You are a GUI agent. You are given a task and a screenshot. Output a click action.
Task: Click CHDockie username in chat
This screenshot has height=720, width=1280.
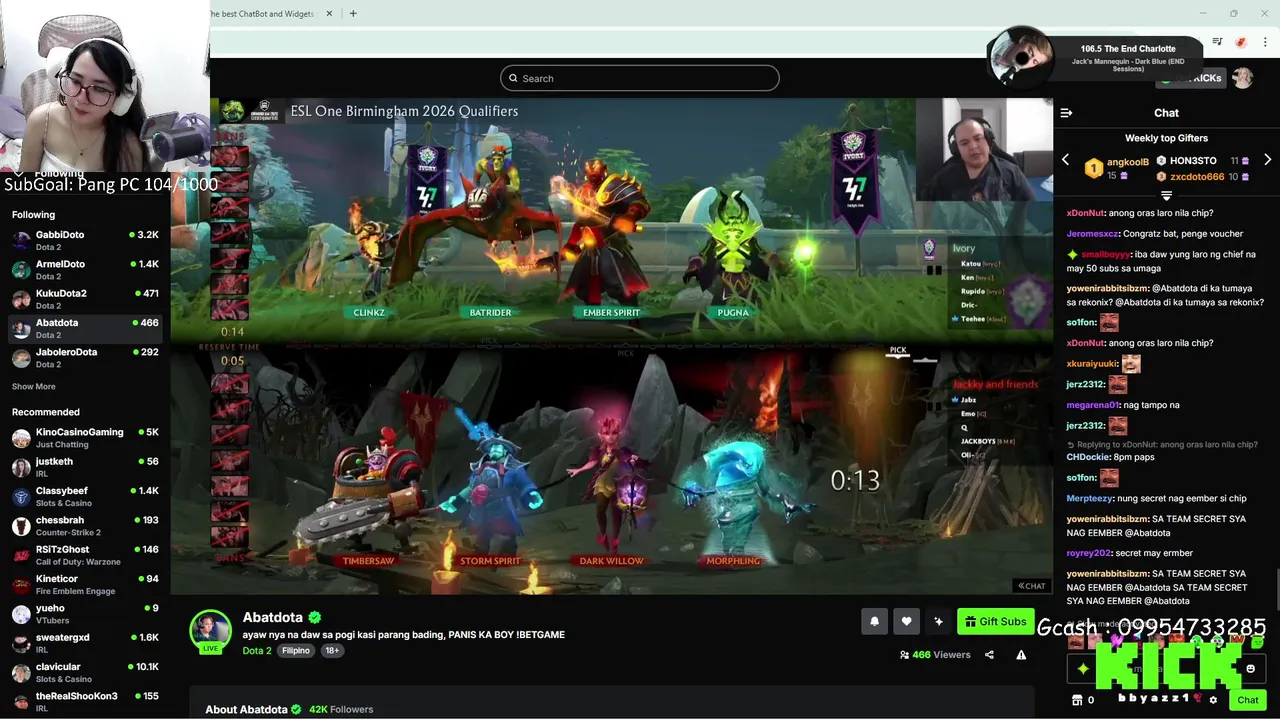point(1088,457)
